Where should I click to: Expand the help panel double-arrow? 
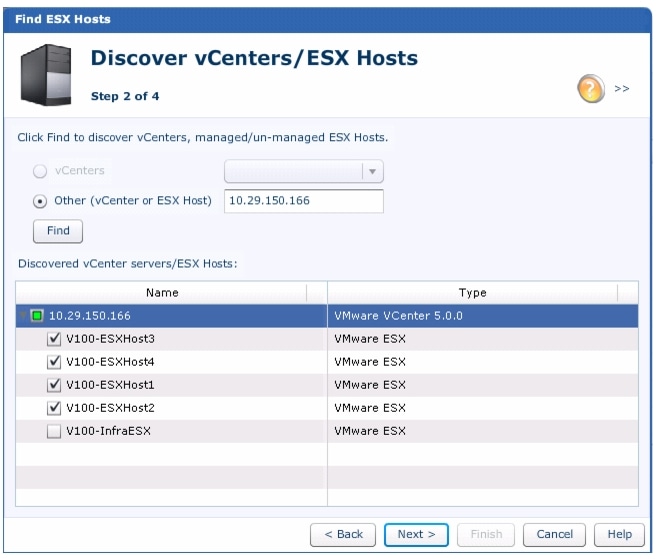[622, 88]
